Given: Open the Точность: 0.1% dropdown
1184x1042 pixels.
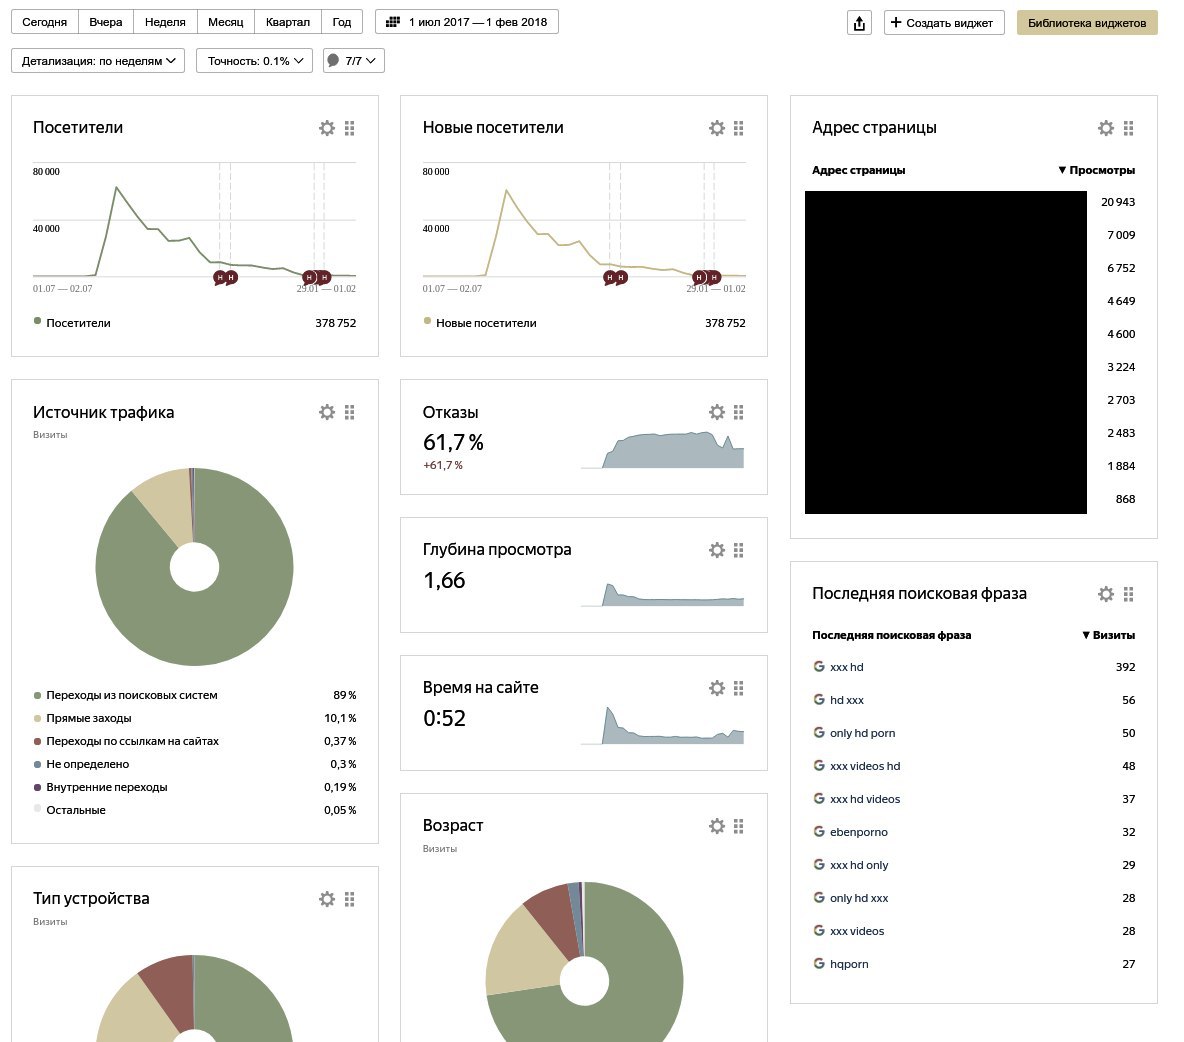Looking at the screenshot, I should (x=254, y=60).
